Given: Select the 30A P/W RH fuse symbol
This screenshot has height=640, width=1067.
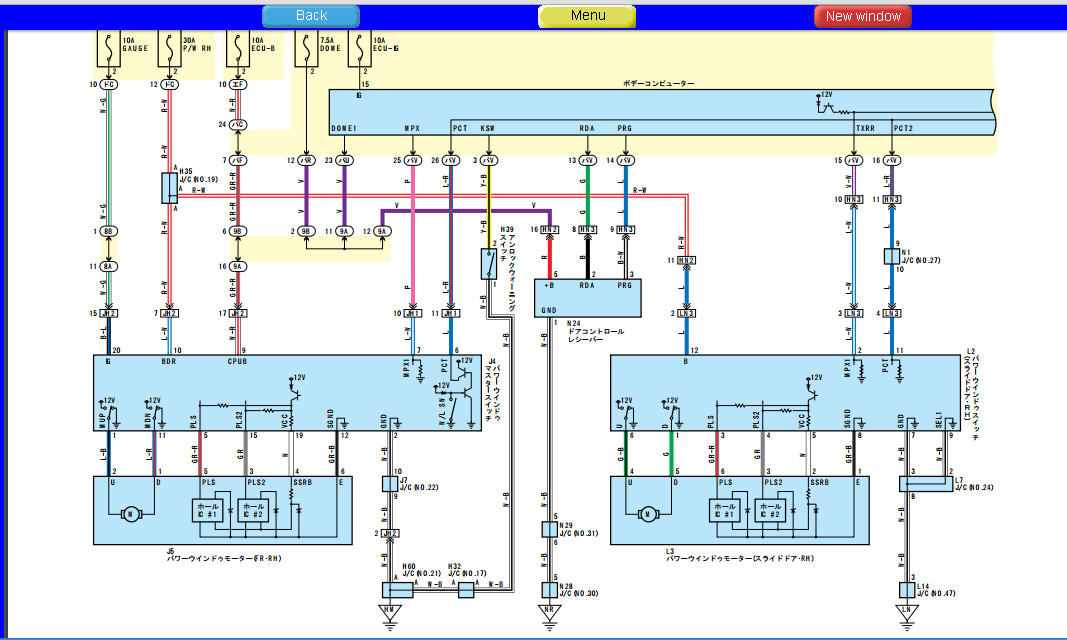Looking at the screenshot, I should click(x=169, y=48).
